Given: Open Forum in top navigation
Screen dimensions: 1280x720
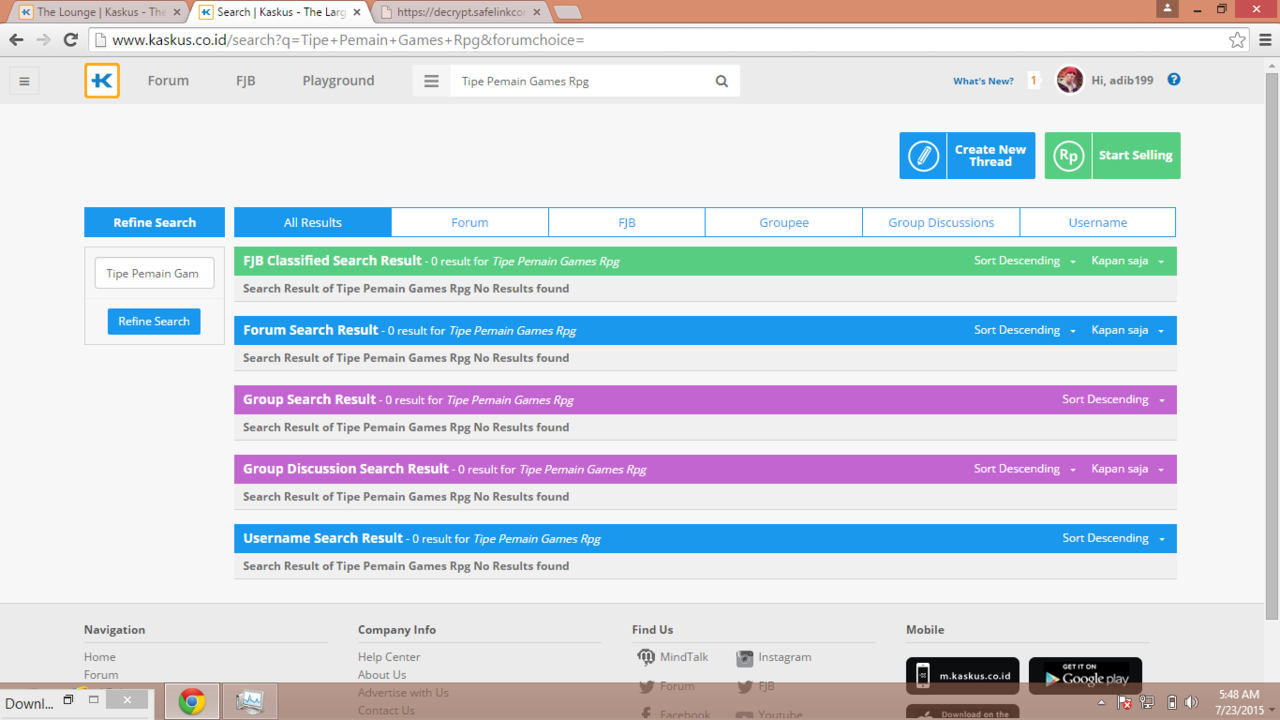Looking at the screenshot, I should 168,81.
